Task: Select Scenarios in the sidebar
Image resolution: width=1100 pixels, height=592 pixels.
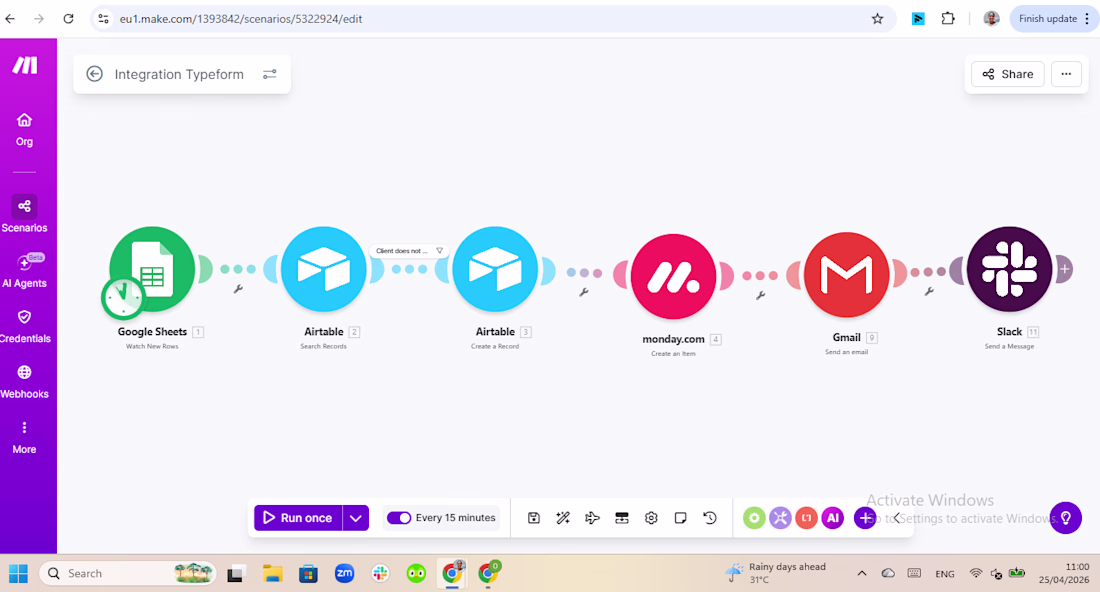Action: coord(25,215)
